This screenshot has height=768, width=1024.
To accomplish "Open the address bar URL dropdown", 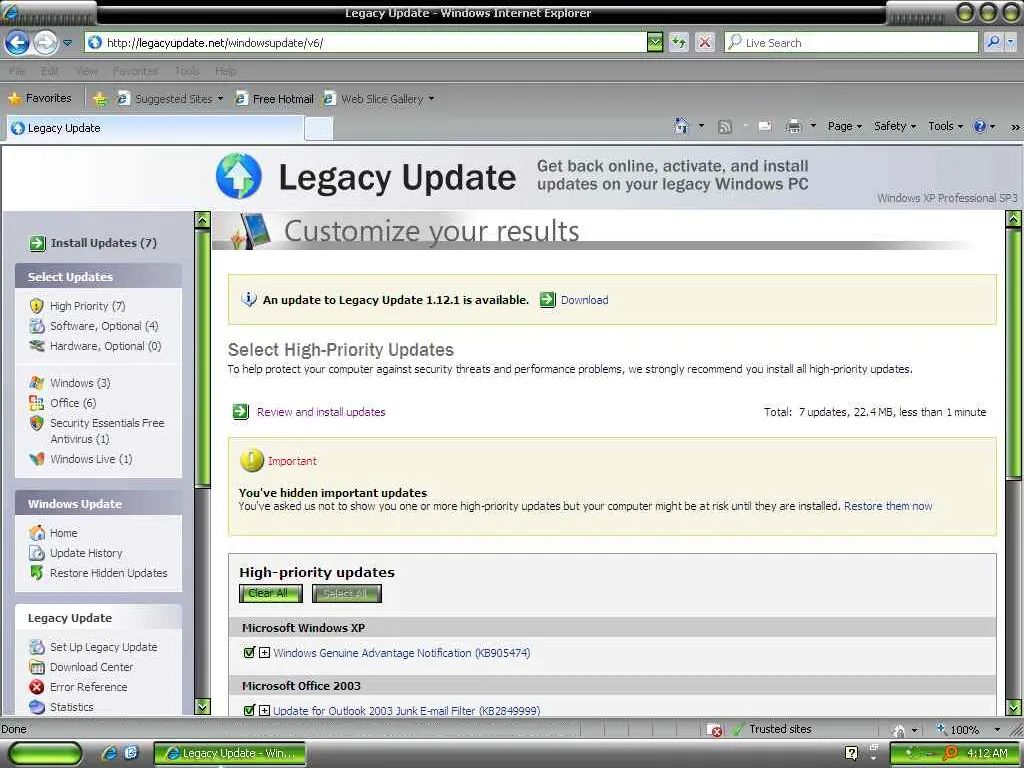I will click(655, 42).
